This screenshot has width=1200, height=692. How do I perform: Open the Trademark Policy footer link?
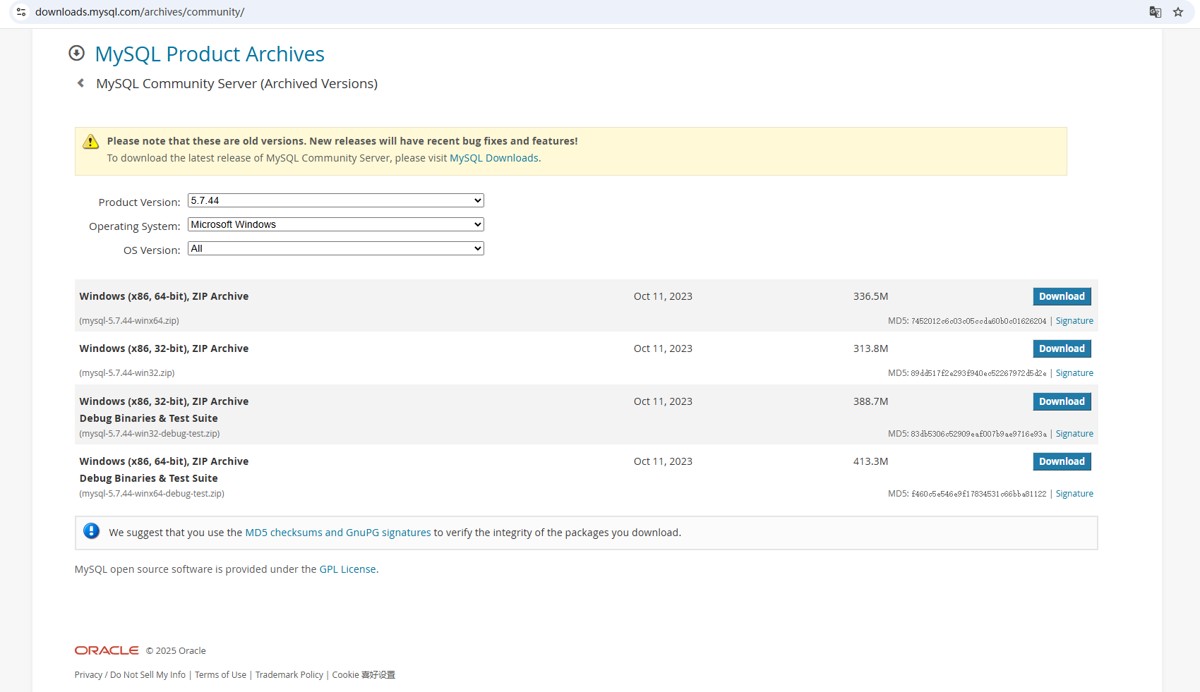[x=289, y=675]
